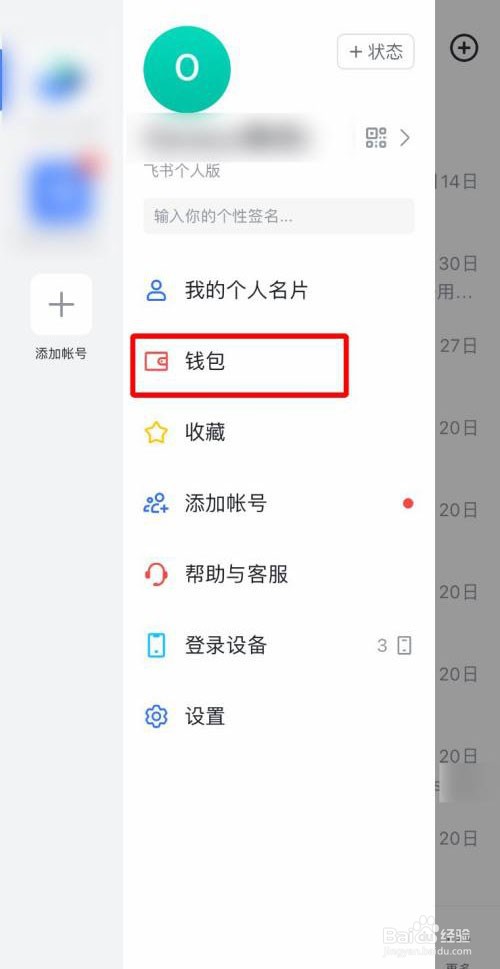Open 登录设备 device list entry
The height and width of the screenshot is (969, 500).
coord(279,645)
